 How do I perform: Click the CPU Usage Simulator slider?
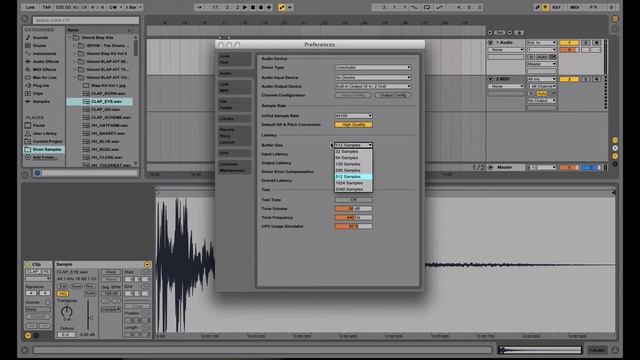click(353, 226)
